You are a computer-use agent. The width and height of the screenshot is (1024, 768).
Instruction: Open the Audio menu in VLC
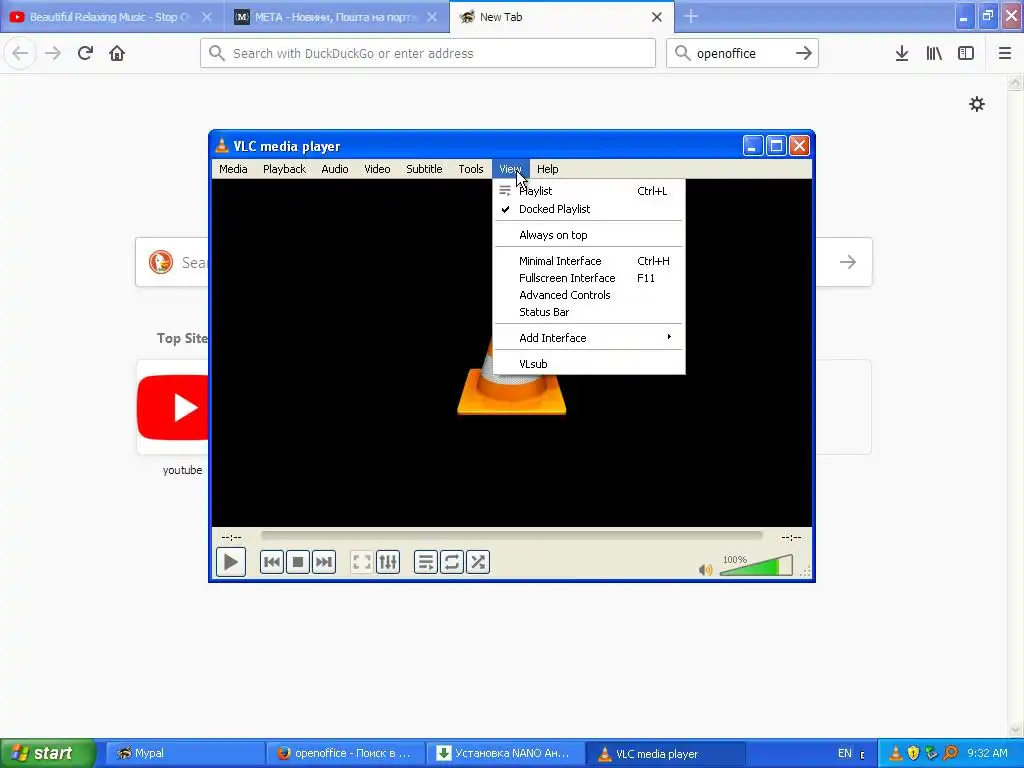[334, 169]
